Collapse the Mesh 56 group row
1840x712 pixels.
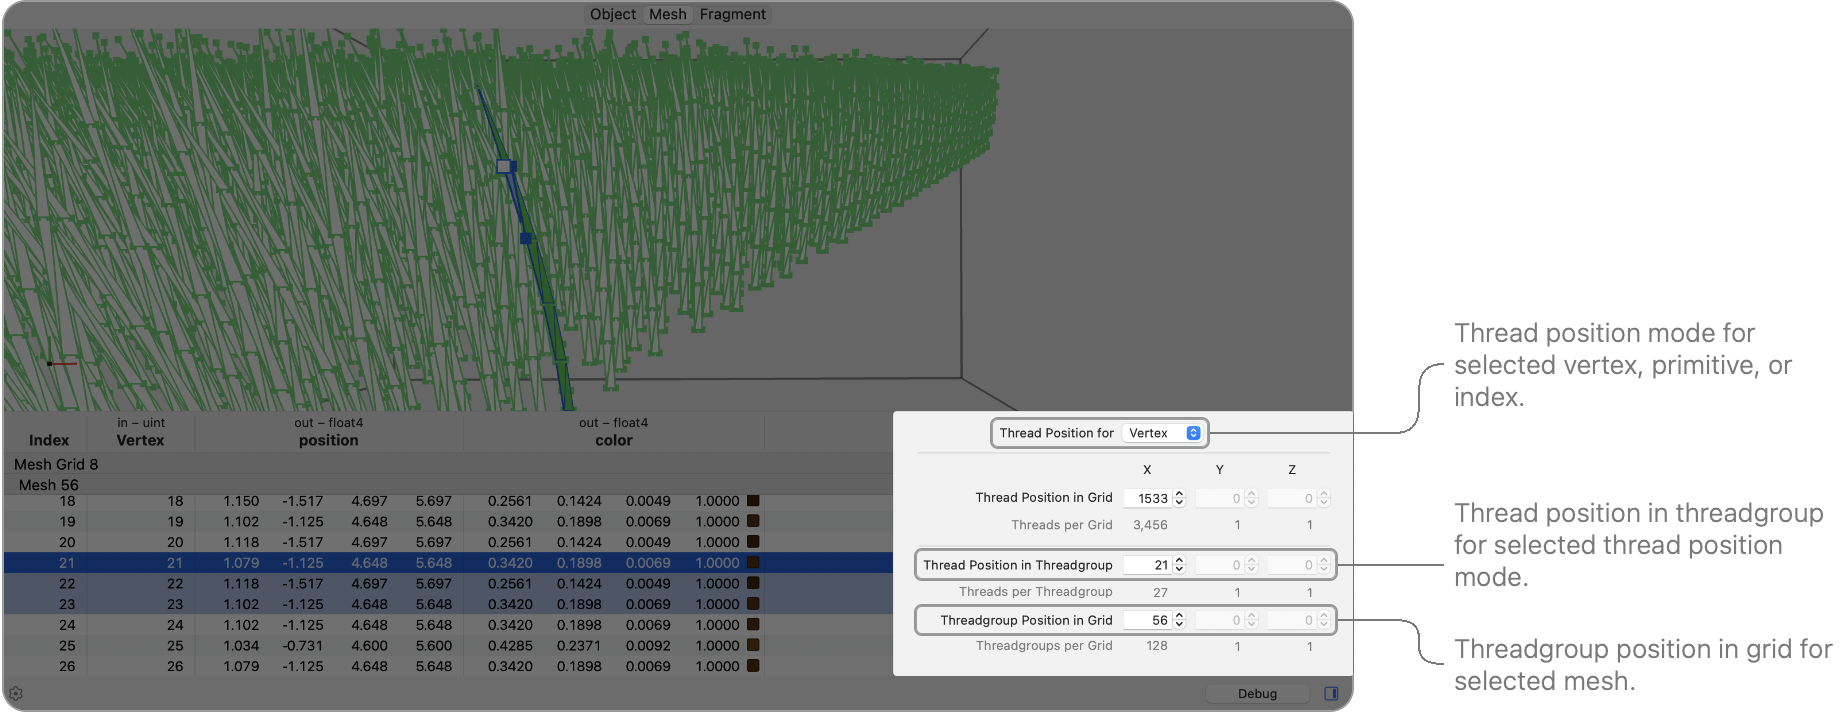point(49,485)
